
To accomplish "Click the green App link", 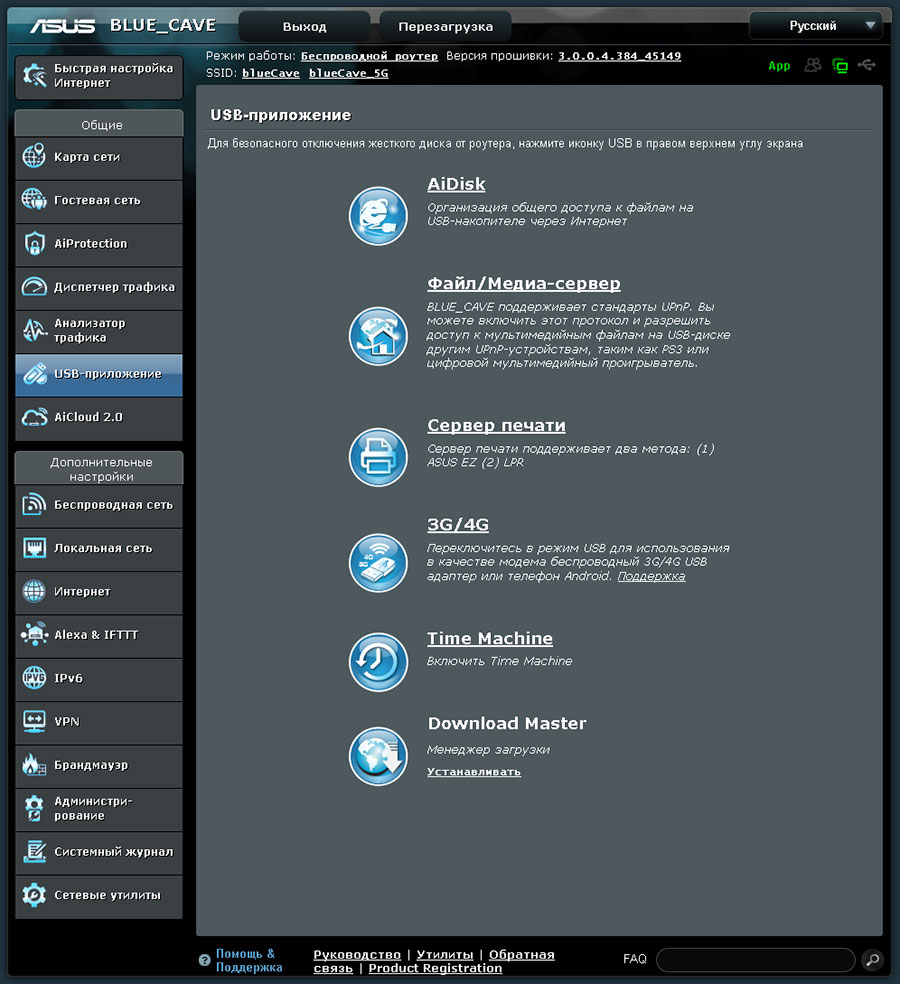I will (779, 66).
